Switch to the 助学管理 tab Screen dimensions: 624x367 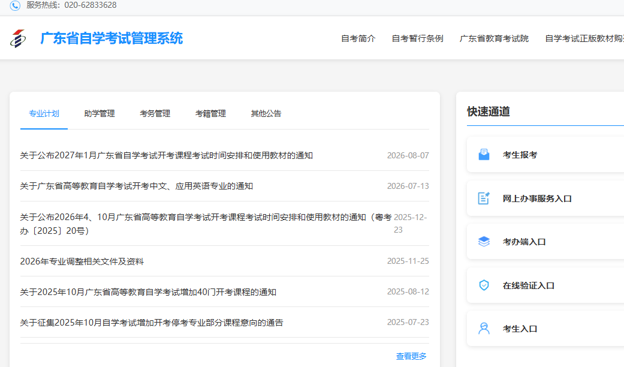coord(99,113)
